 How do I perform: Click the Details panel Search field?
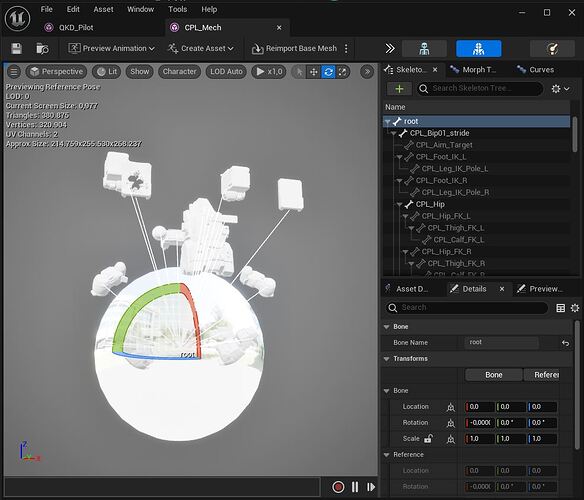[466, 308]
